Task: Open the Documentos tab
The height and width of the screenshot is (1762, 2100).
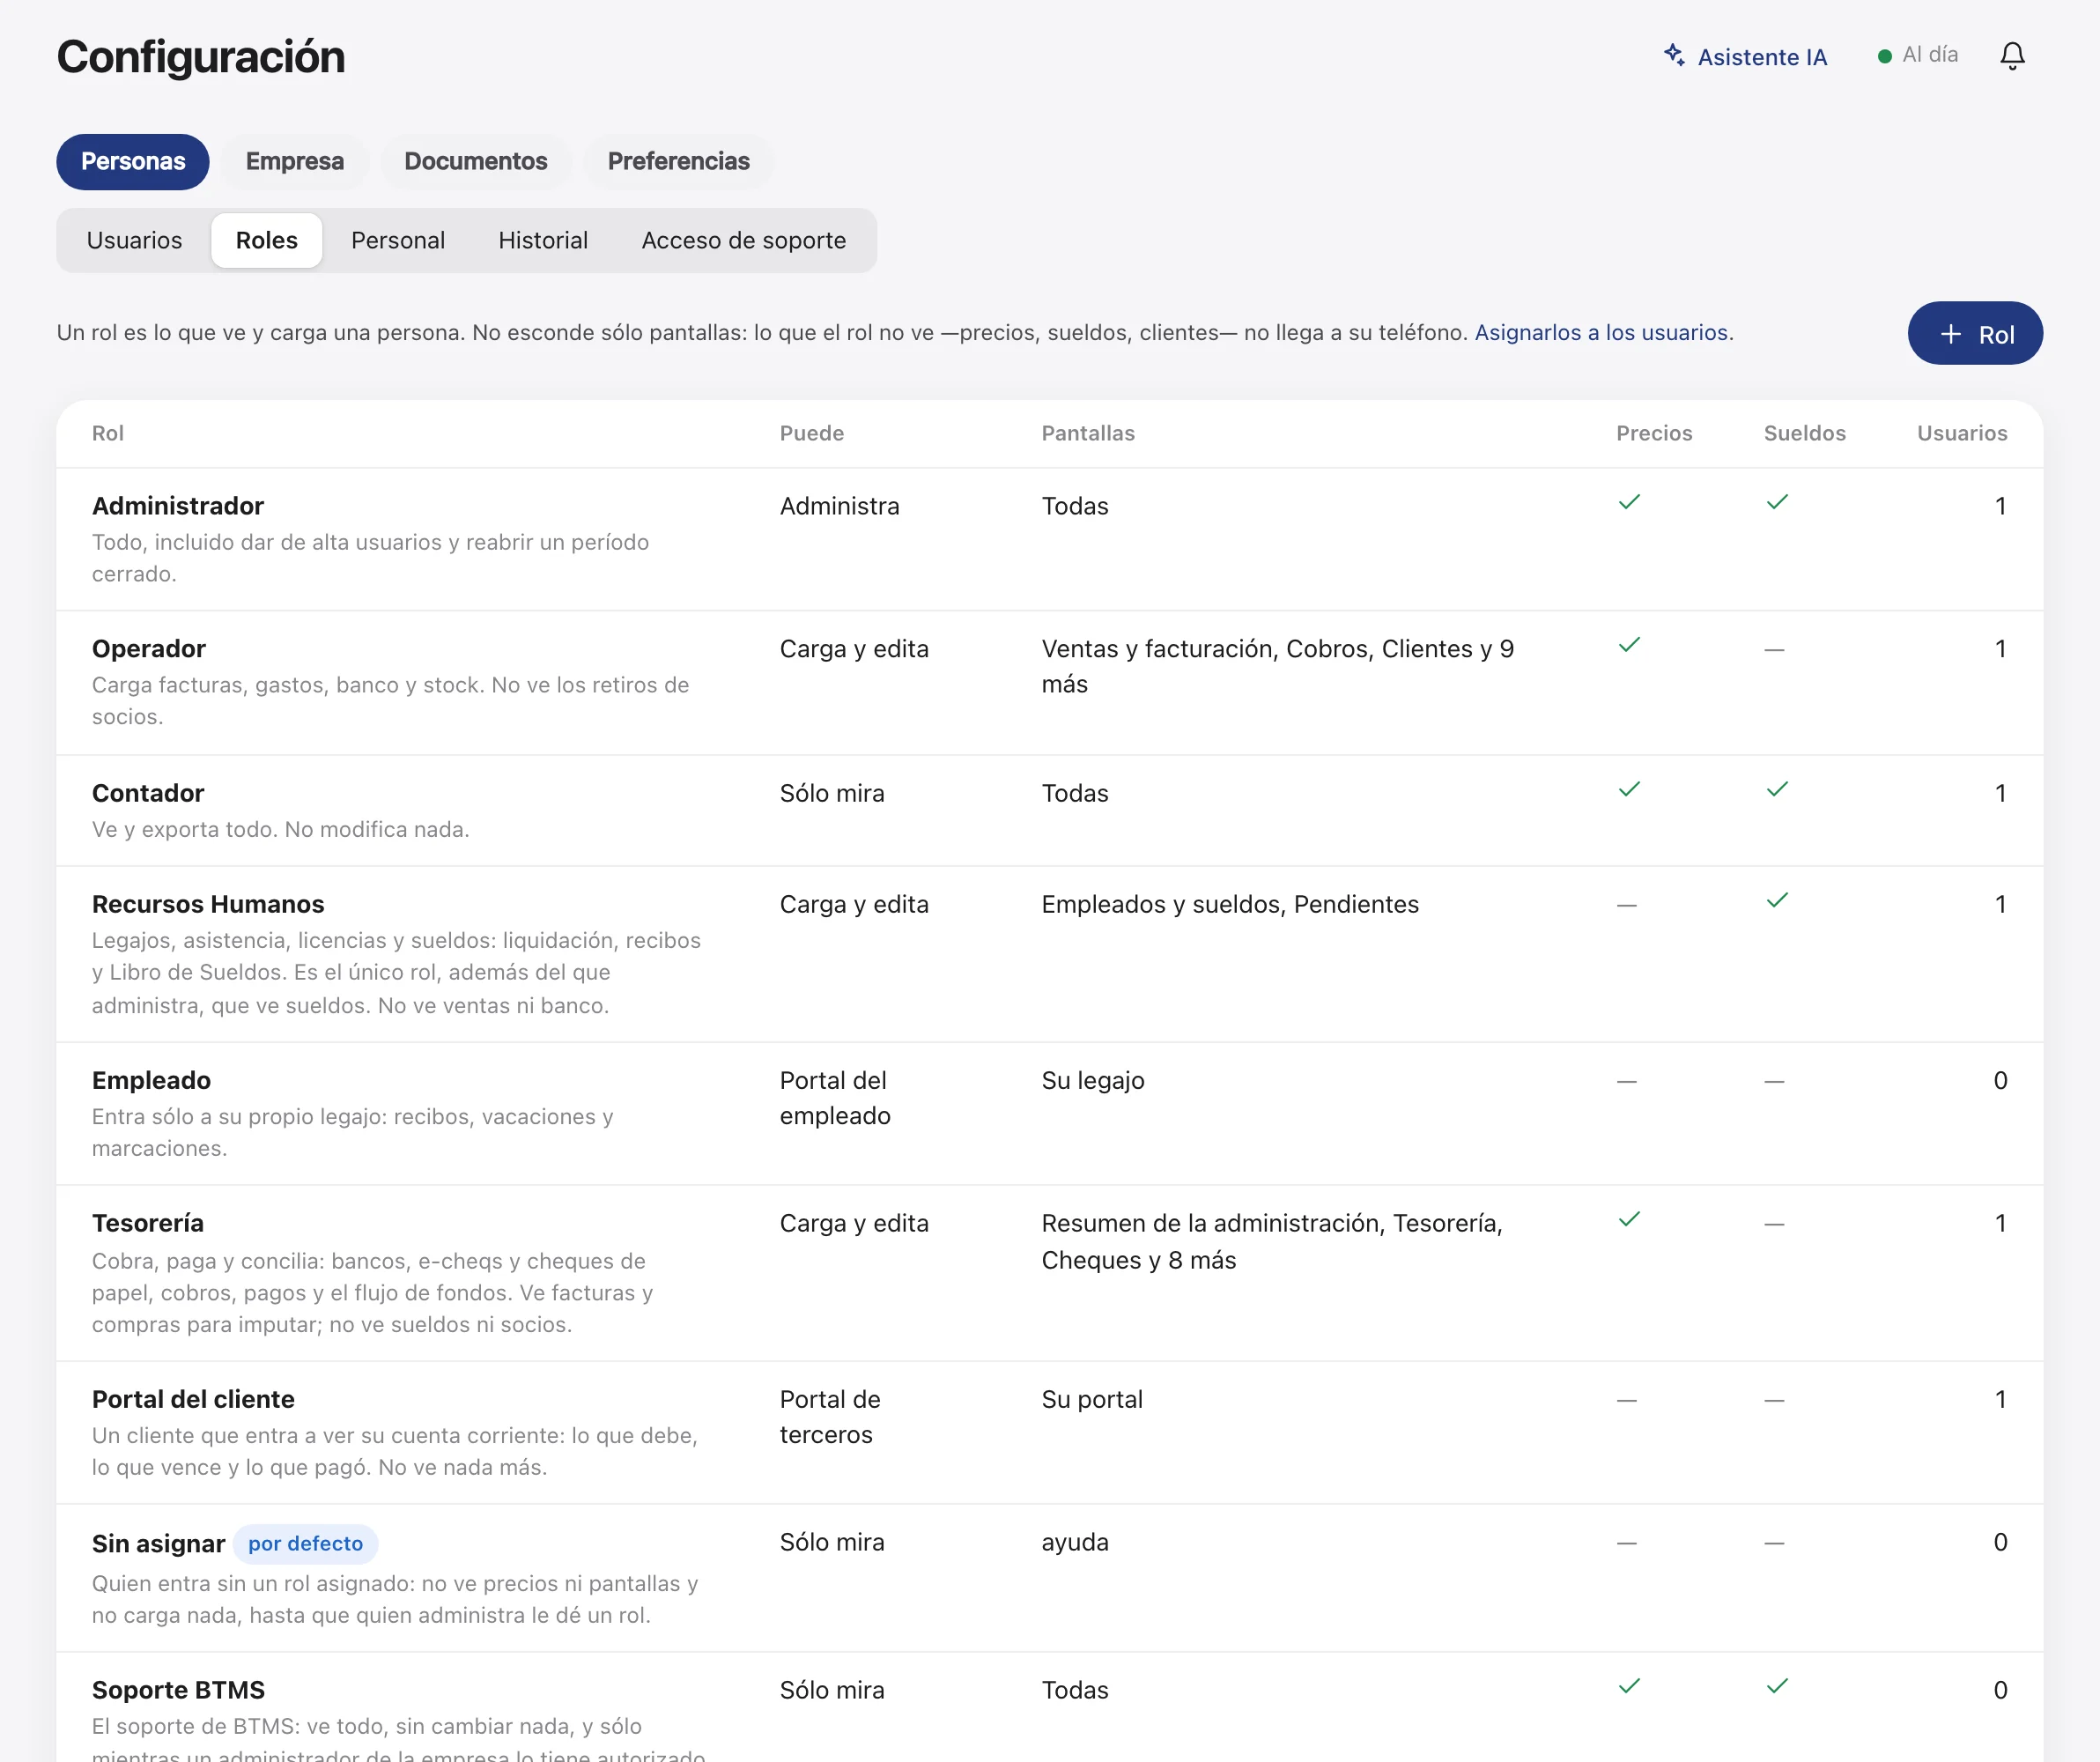Action: tap(476, 162)
